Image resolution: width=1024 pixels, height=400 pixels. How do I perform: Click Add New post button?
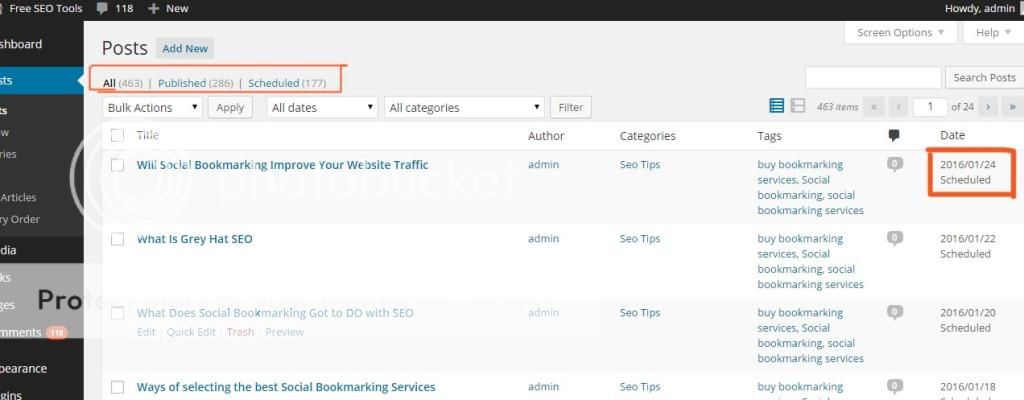coord(185,48)
